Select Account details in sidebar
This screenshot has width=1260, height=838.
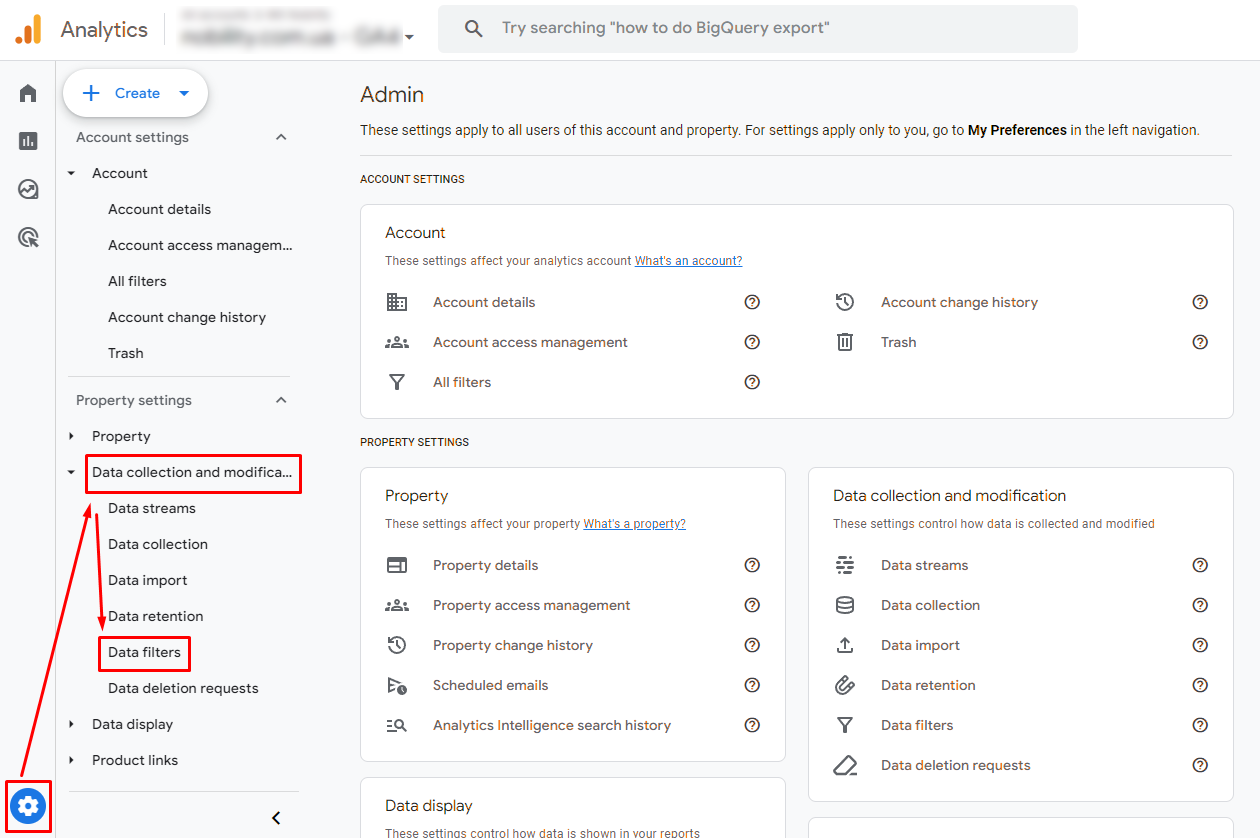160,209
